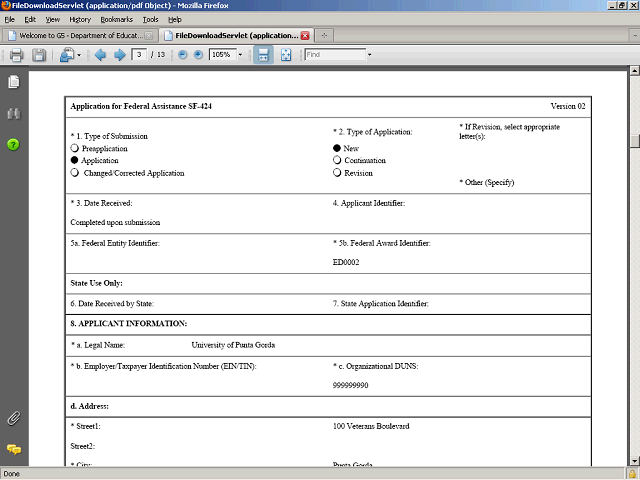
Task: Select the fit width scrolling mode icon
Action: (263, 55)
